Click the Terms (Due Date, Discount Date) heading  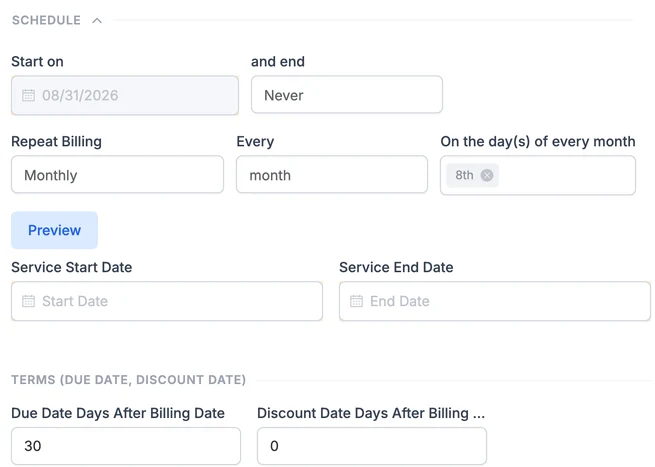click(x=129, y=380)
